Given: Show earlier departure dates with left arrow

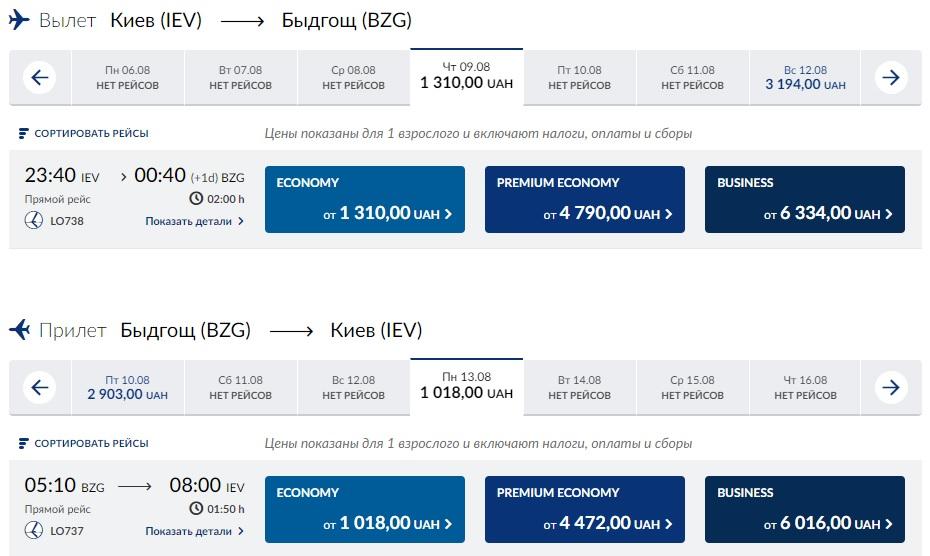Looking at the screenshot, I should [x=40, y=77].
